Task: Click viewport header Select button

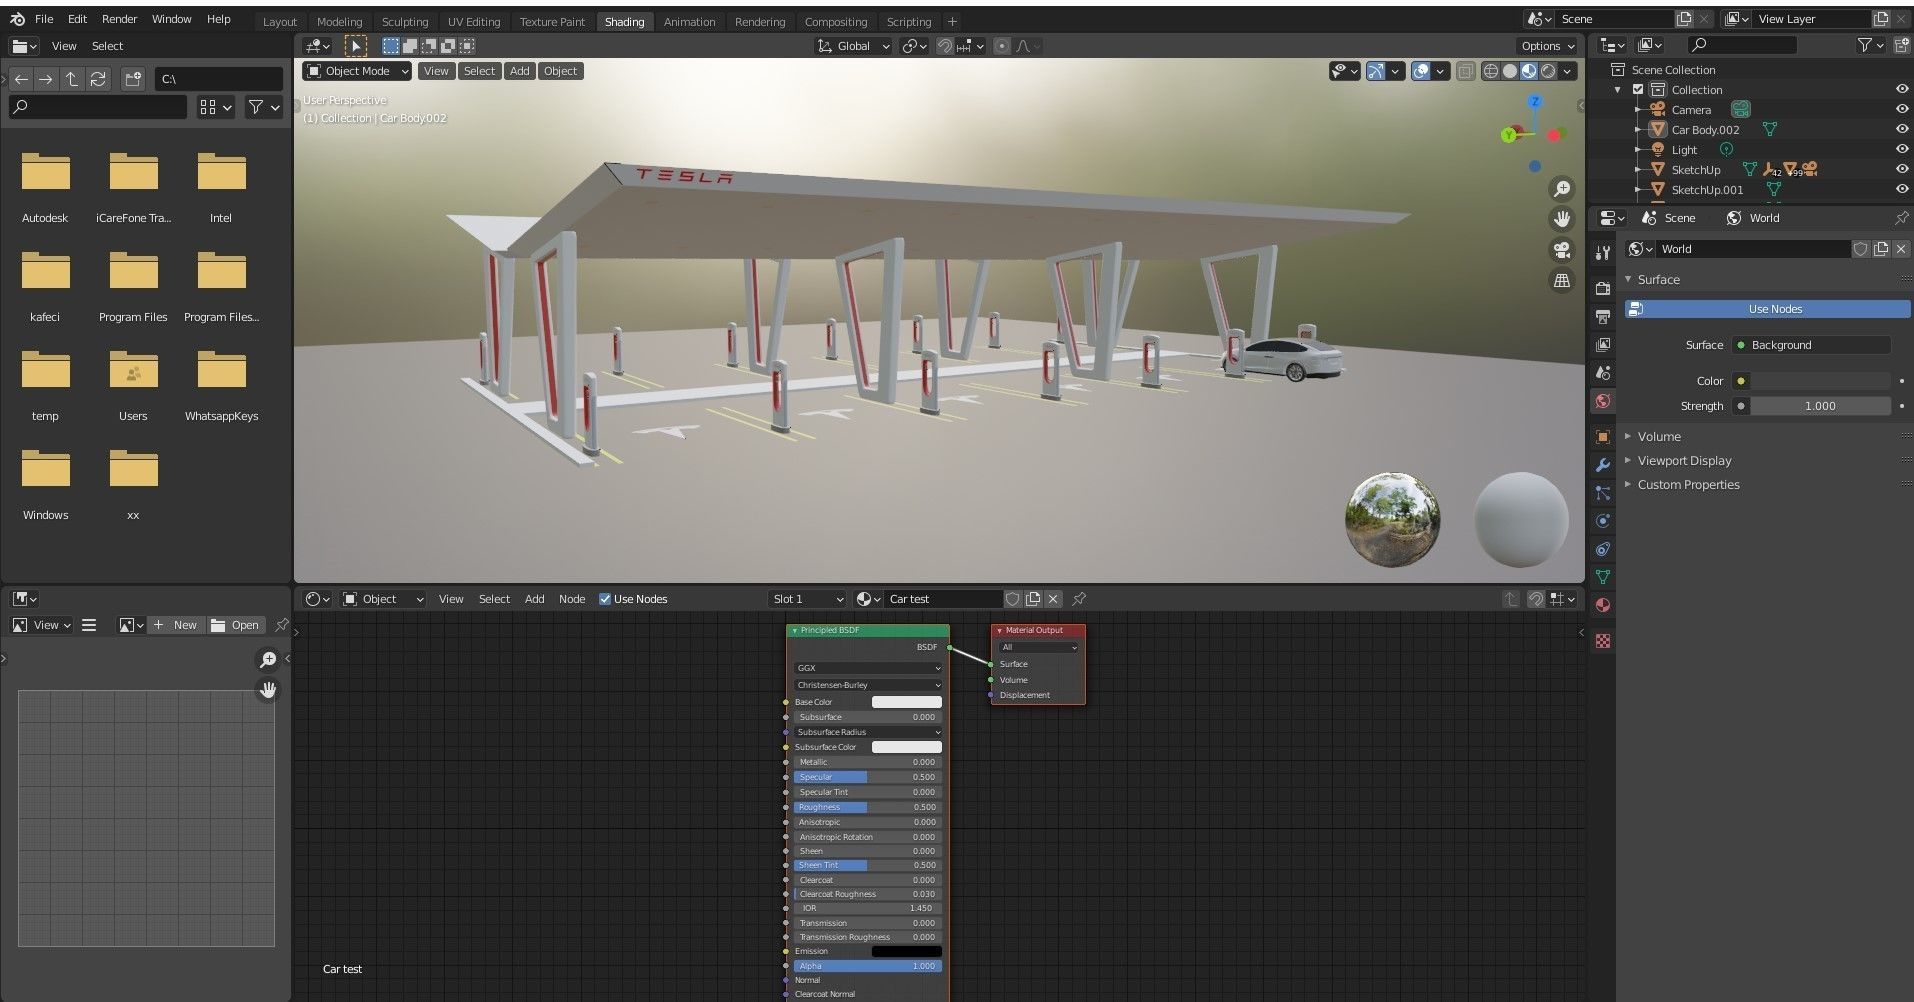Action: pos(479,71)
